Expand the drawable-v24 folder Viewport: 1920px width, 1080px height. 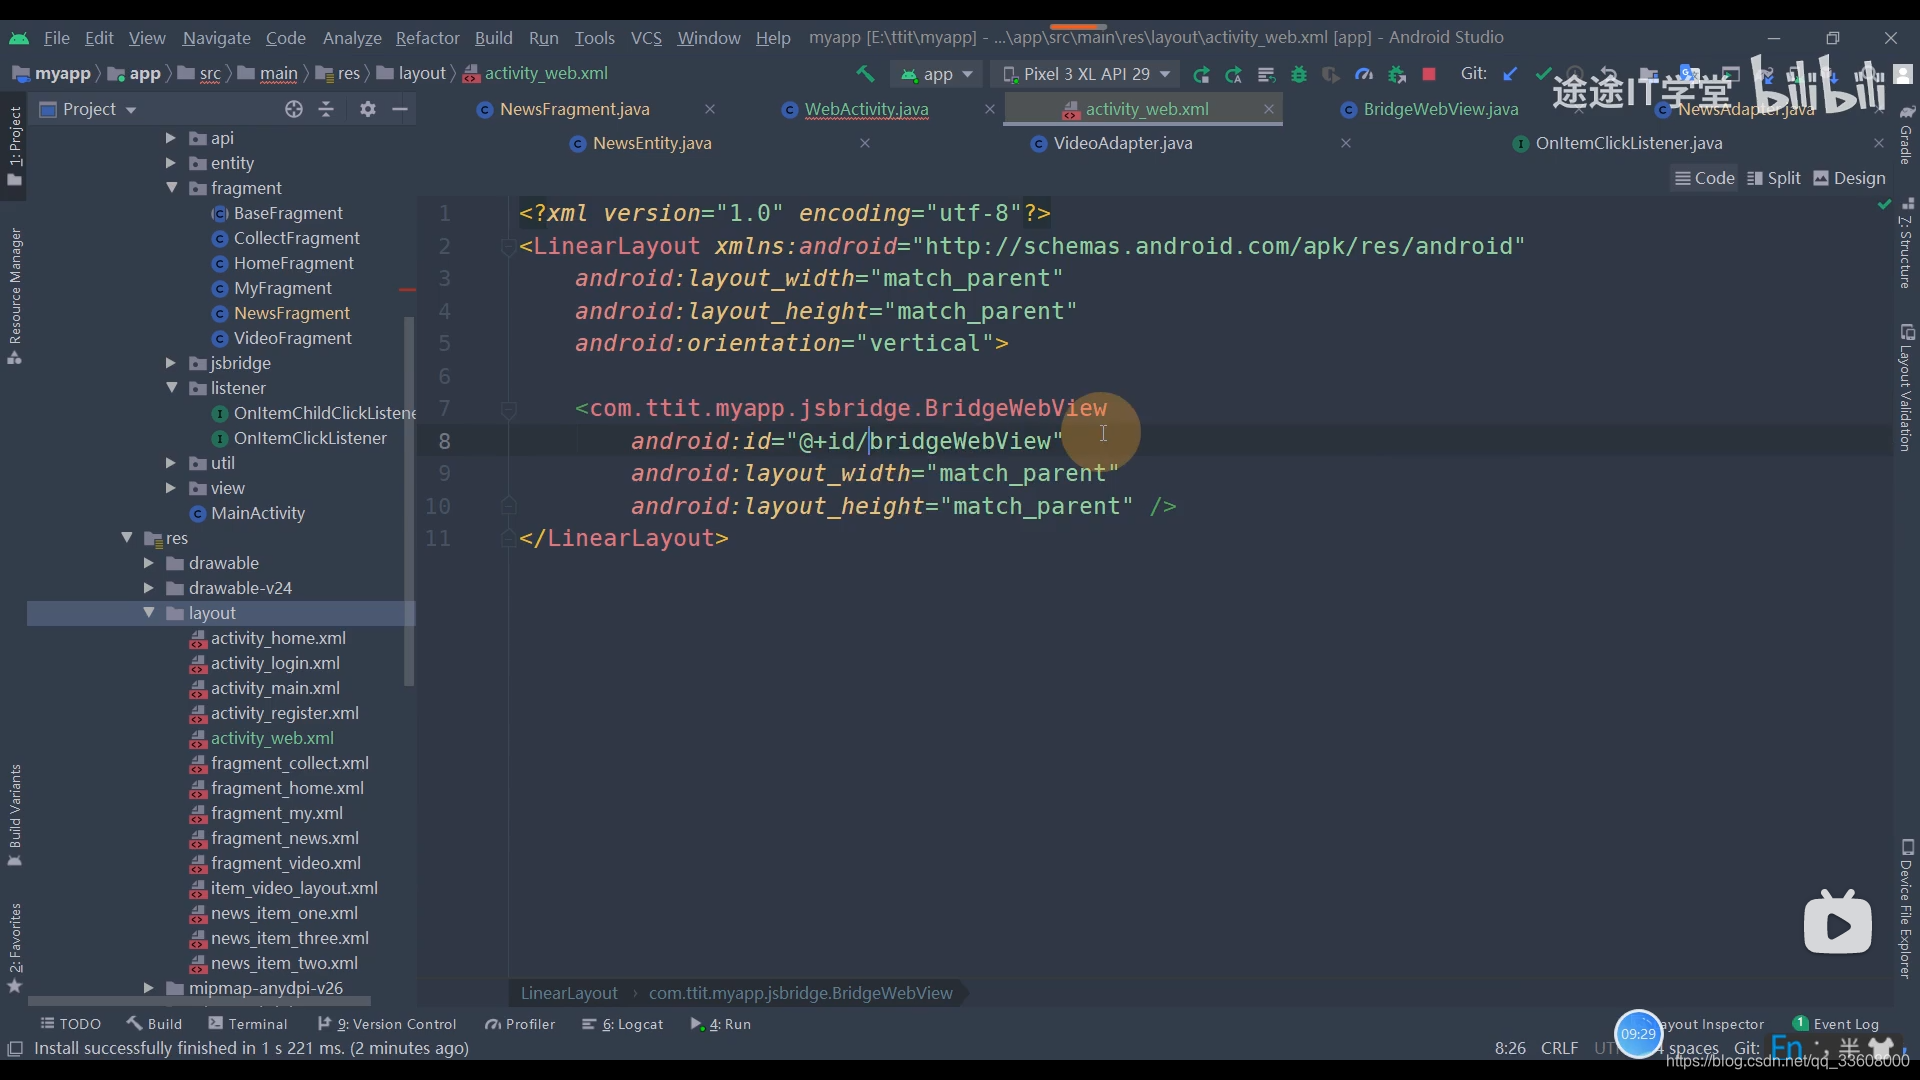[x=148, y=588]
